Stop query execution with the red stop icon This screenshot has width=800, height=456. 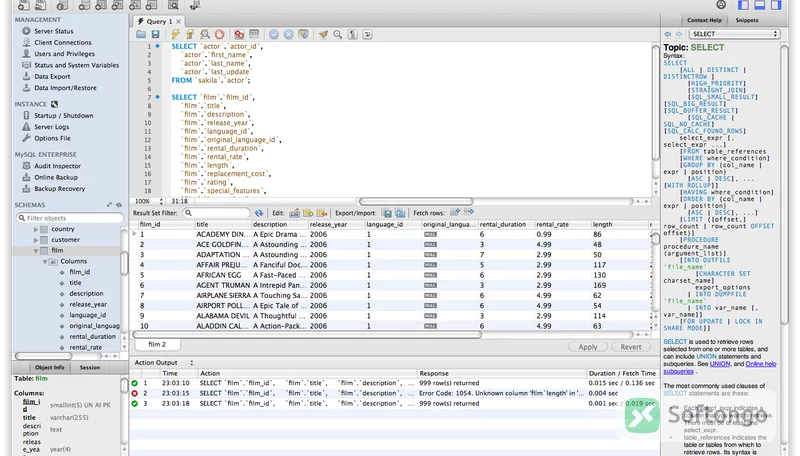tap(219, 34)
